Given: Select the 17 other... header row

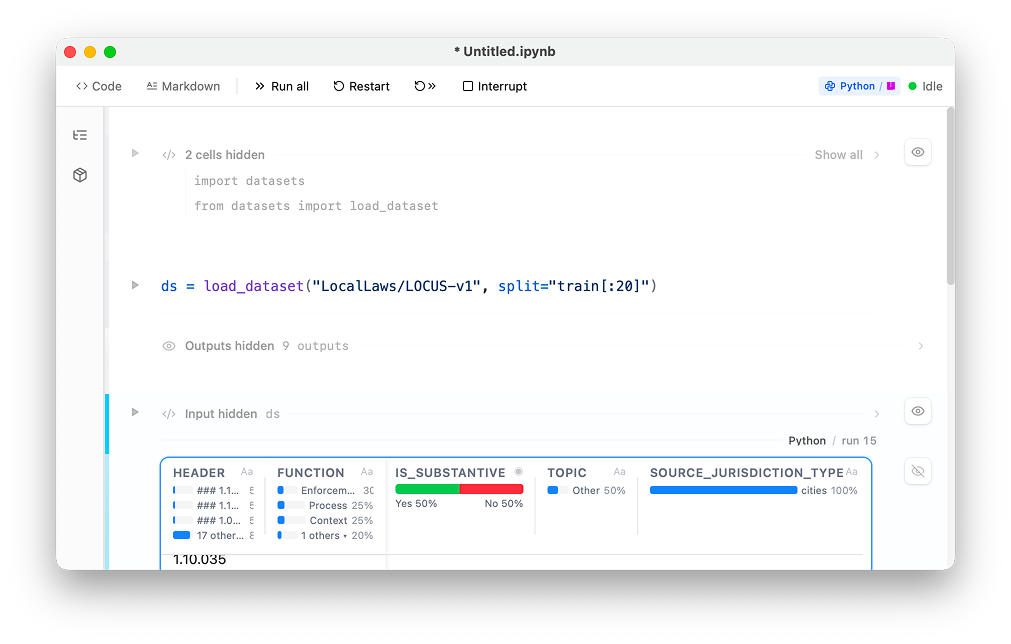Looking at the screenshot, I should (213, 536).
